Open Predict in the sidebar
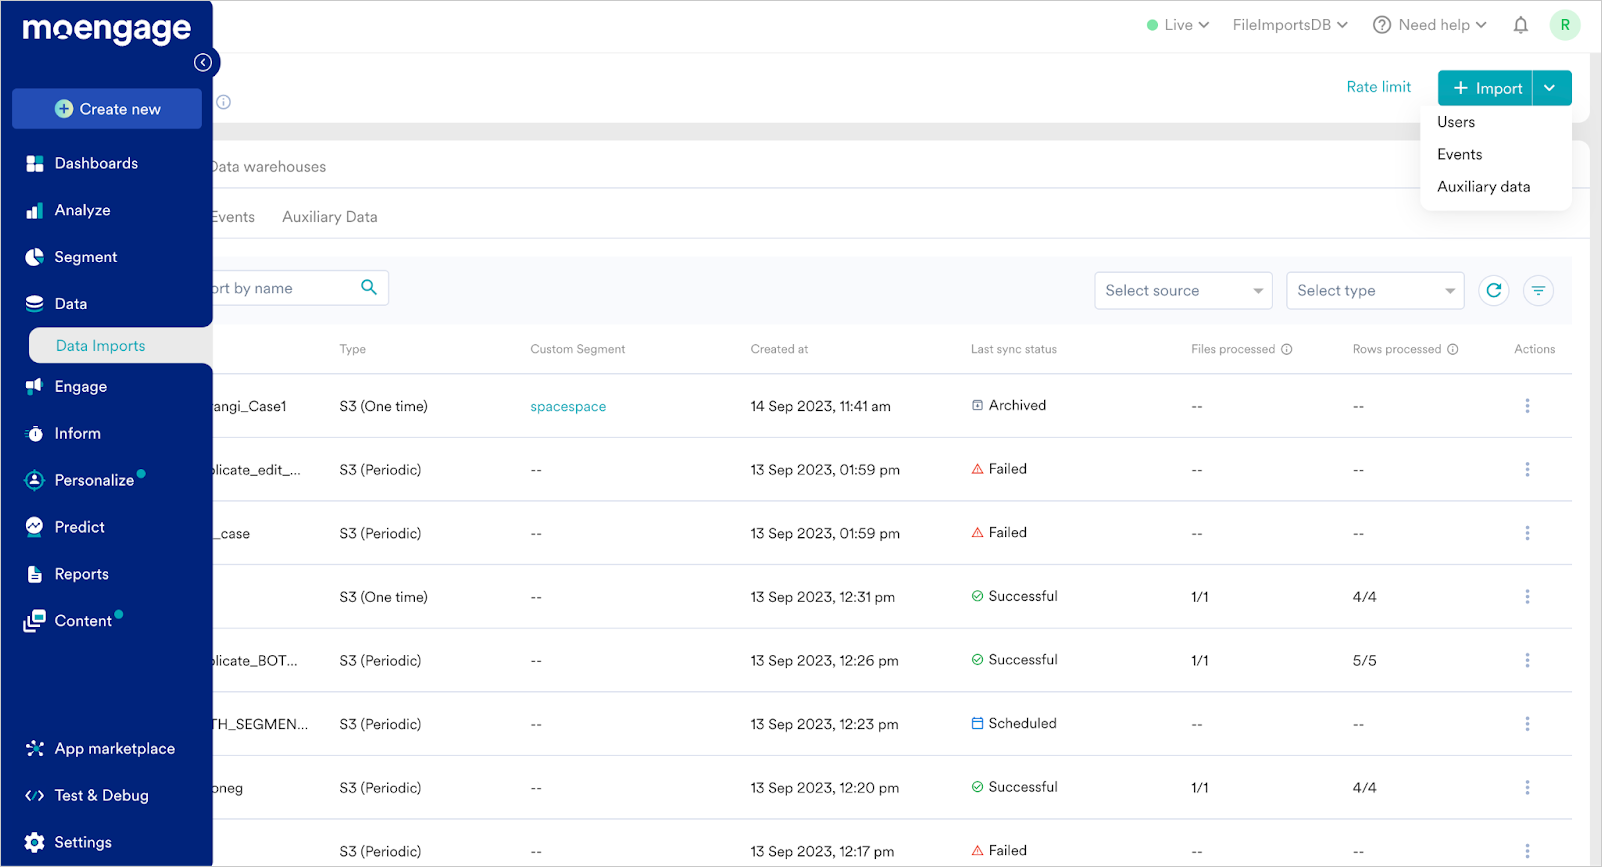Viewport: 1602px width, 867px height. pyautogui.click(x=80, y=527)
